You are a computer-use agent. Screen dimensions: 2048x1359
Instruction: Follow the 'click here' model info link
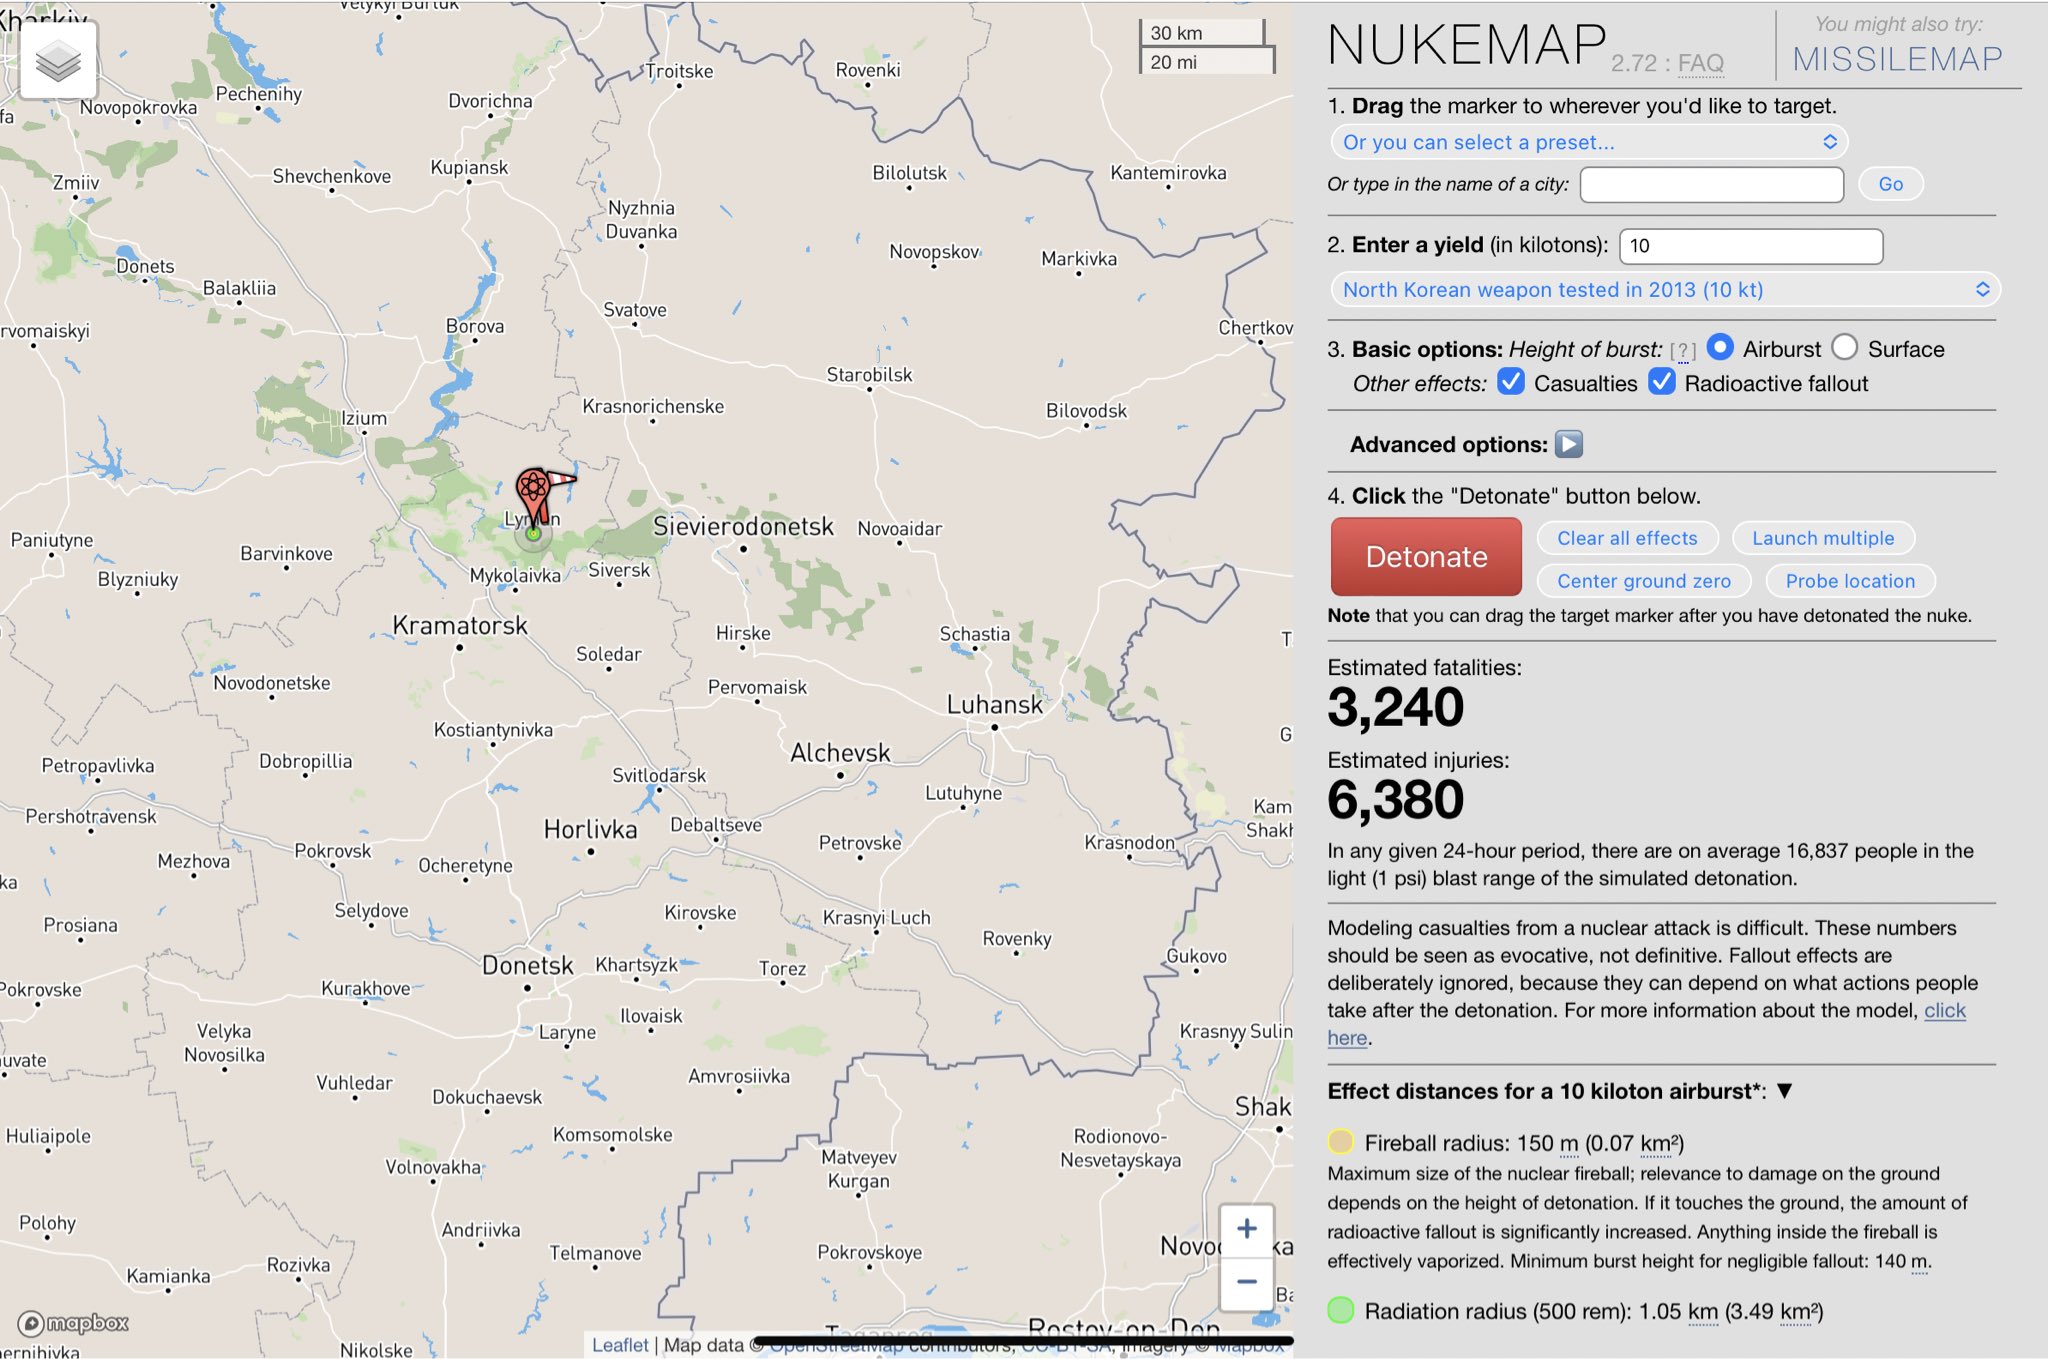(x=1945, y=1010)
